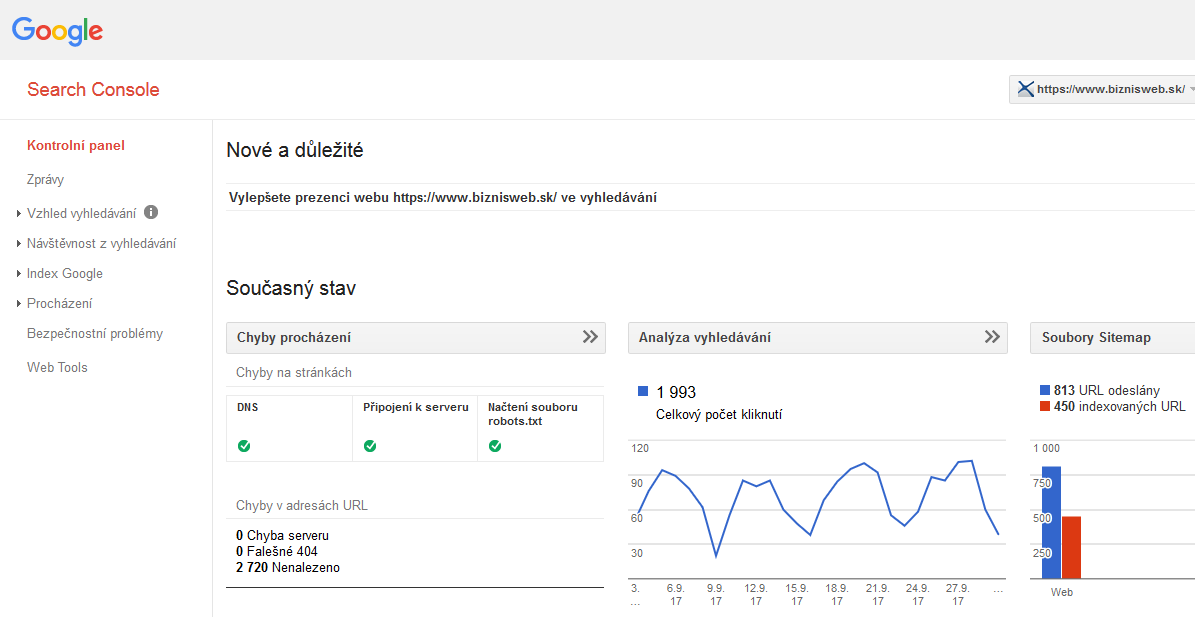1195x617 pixels.
Task: Click double-arrow icon in Analýza vyhledávání
Action: [x=992, y=337]
